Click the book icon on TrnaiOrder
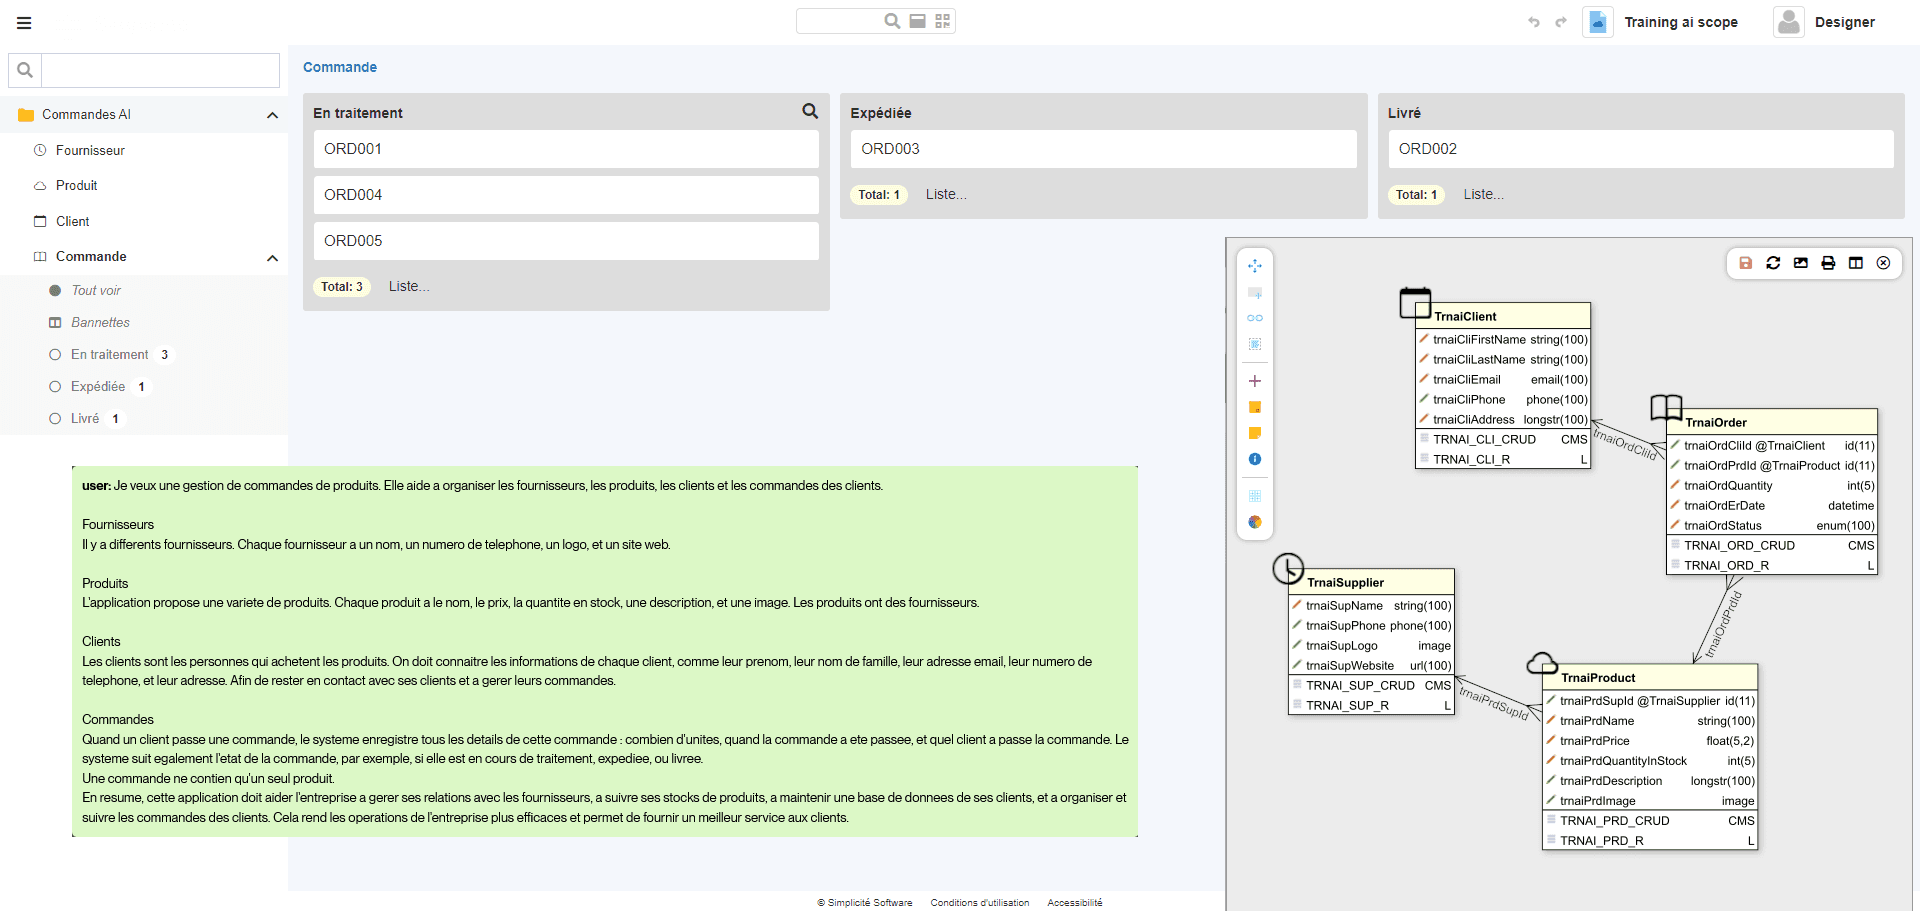 click(x=1666, y=407)
